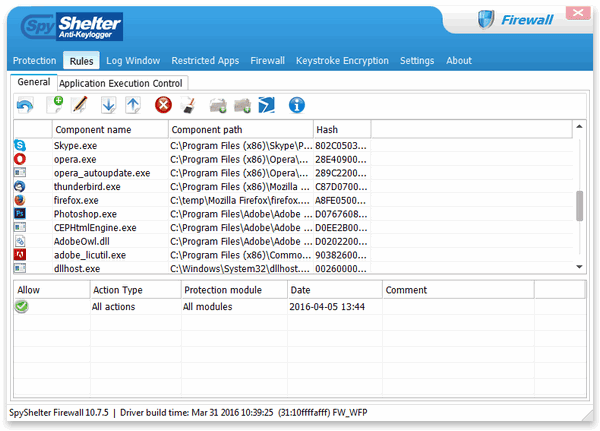Click the dllhost.exe row icon
Image resolution: width=600 pixels, height=431 pixels.
tap(20, 268)
